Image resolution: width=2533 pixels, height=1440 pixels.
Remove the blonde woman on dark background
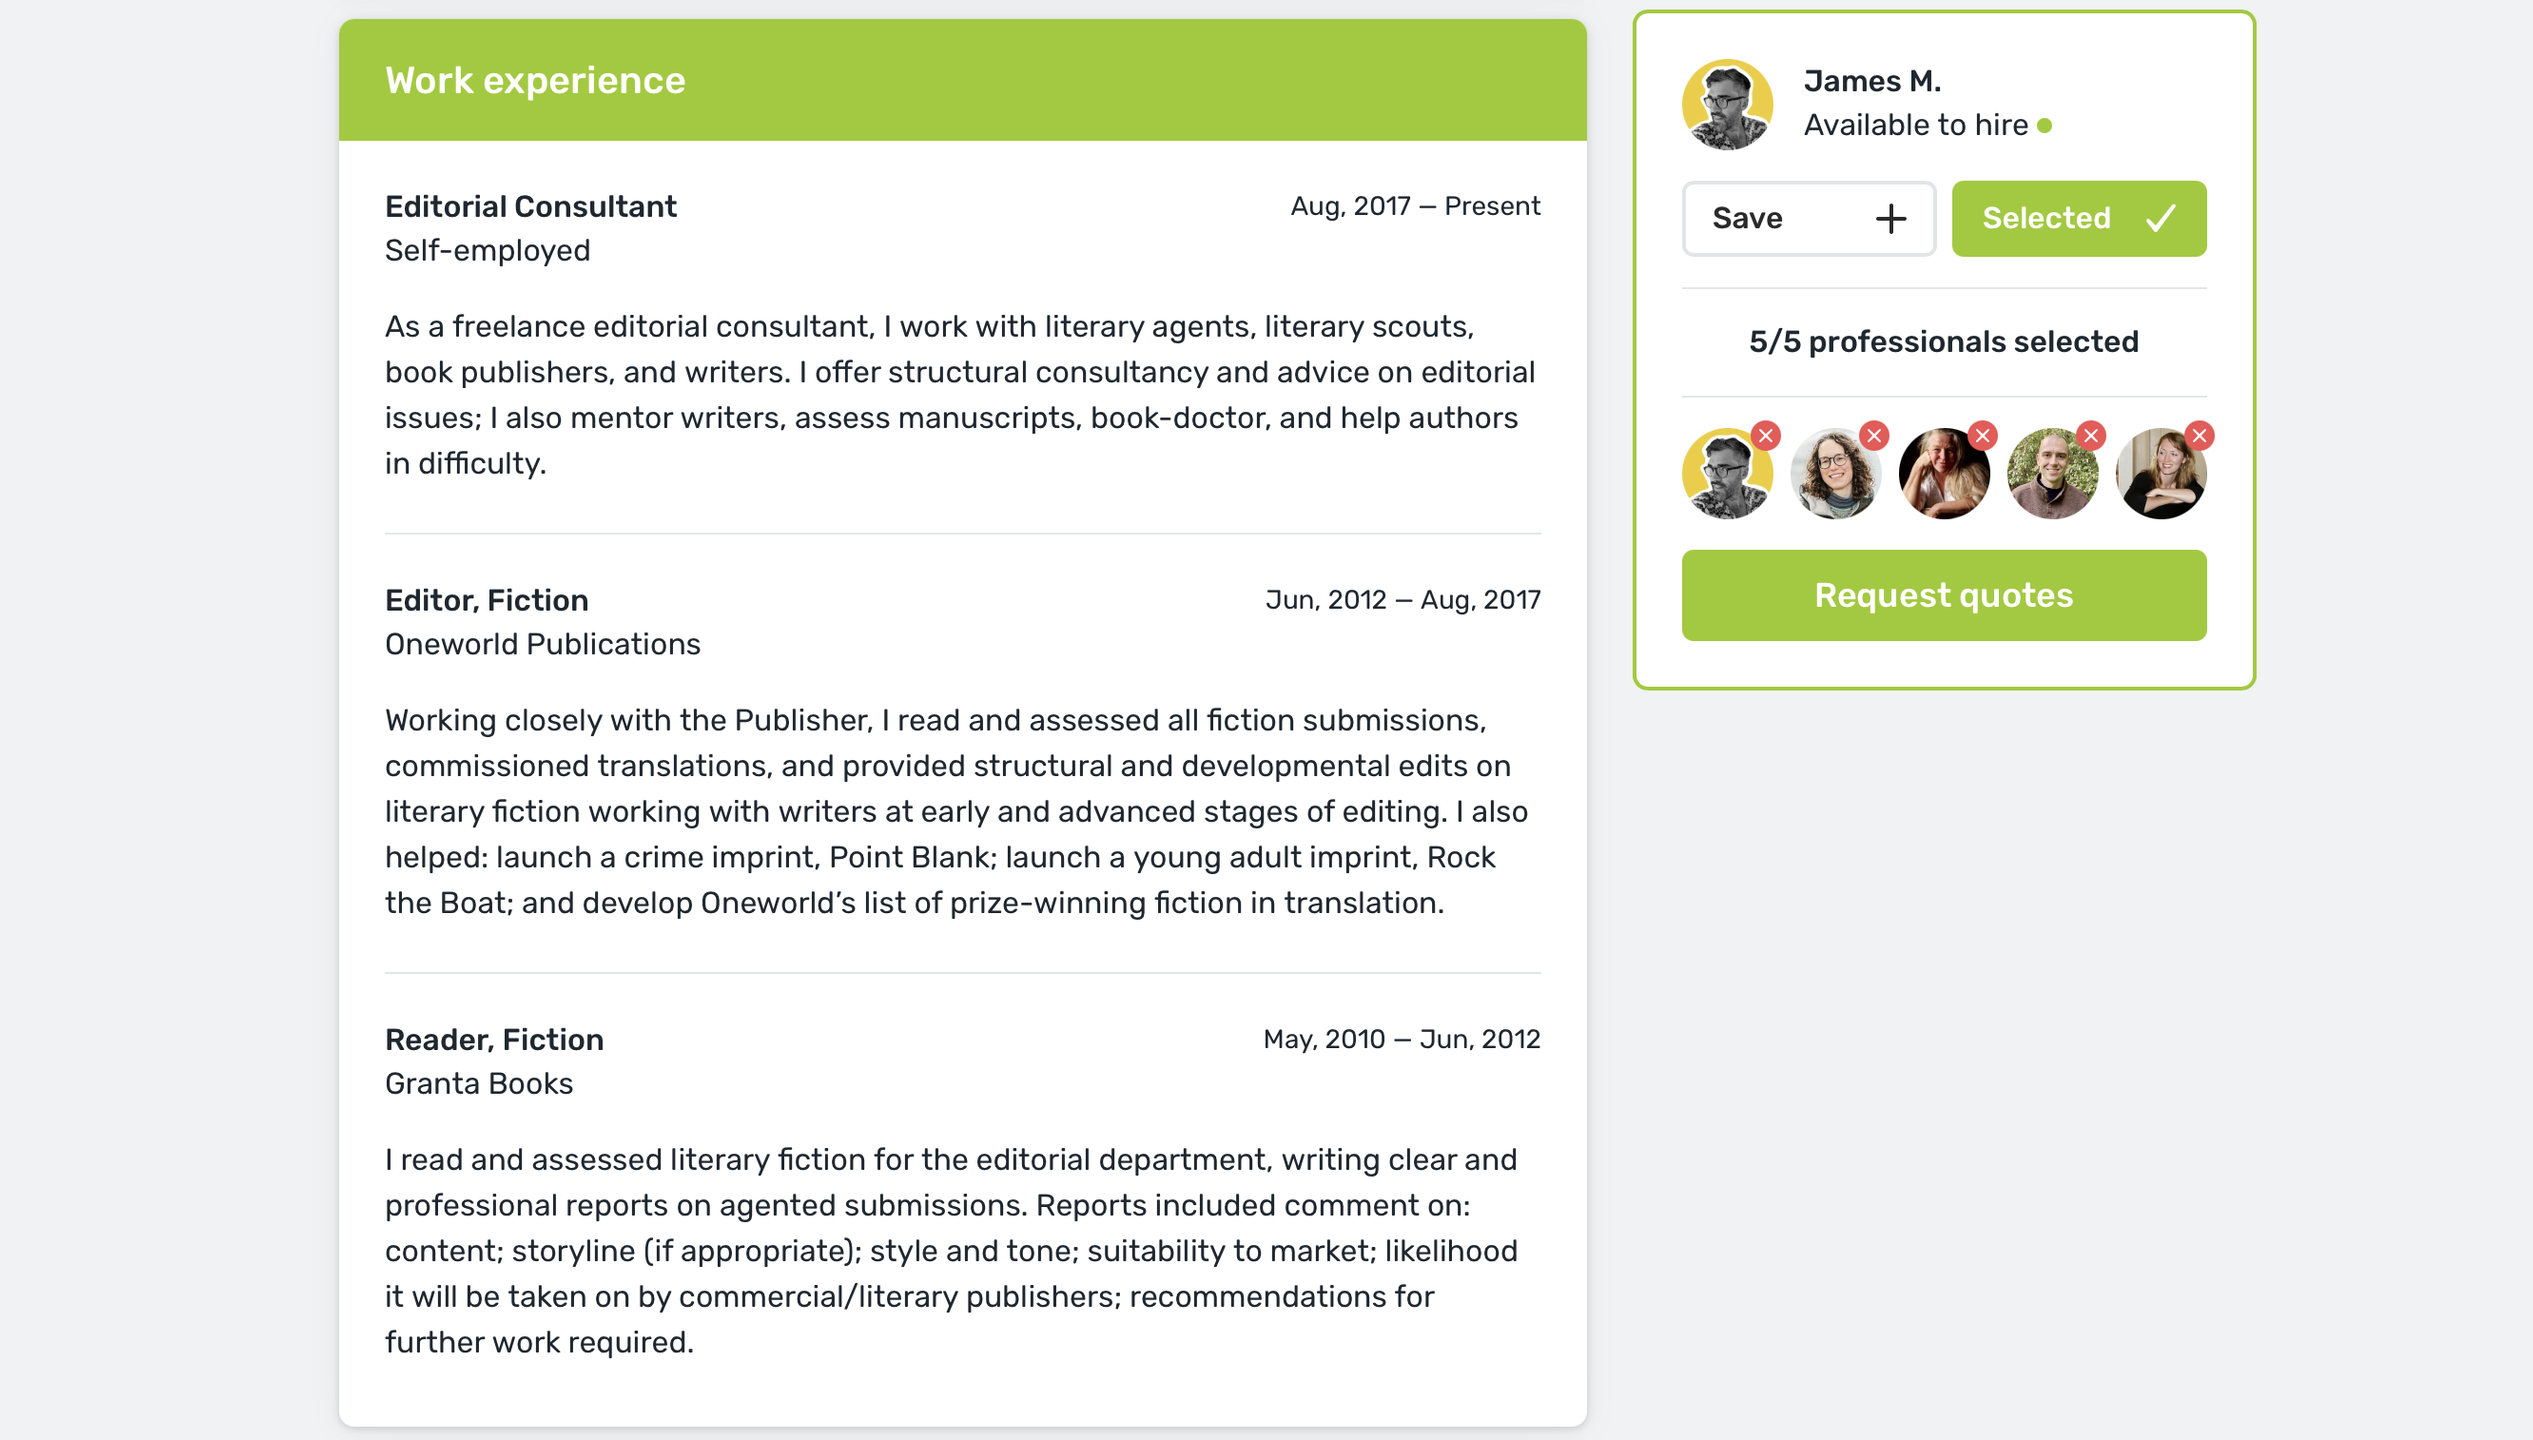[1982, 436]
